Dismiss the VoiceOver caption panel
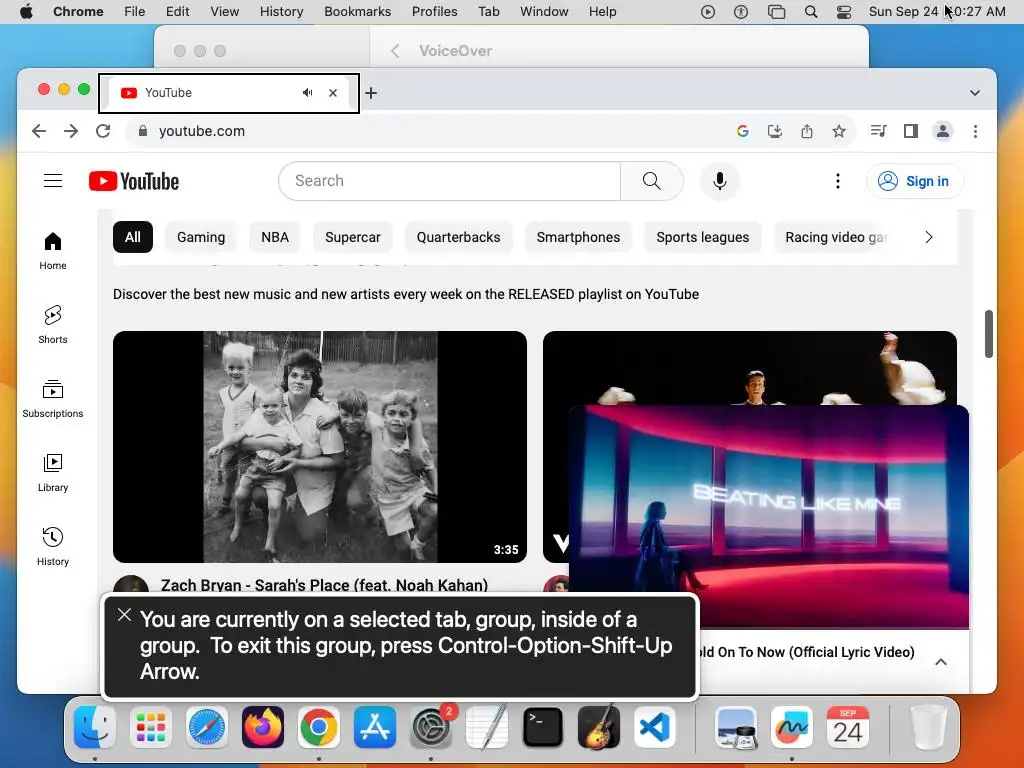 pos(124,615)
